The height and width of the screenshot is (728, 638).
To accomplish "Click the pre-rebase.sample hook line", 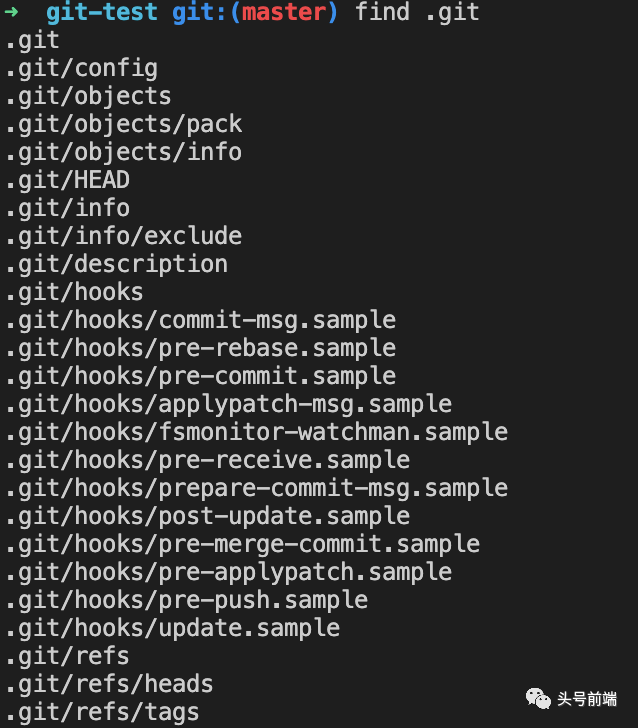I will 201,348.
